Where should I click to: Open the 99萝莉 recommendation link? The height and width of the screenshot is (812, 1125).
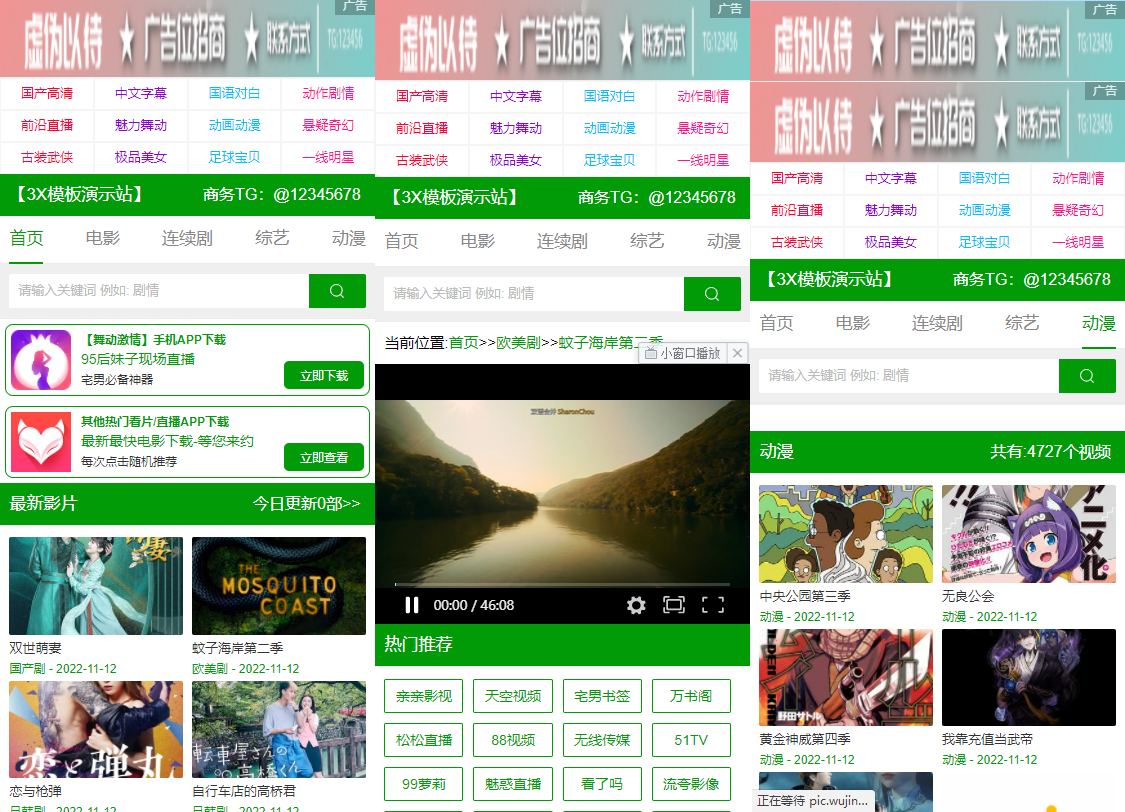[x=423, y=784]
